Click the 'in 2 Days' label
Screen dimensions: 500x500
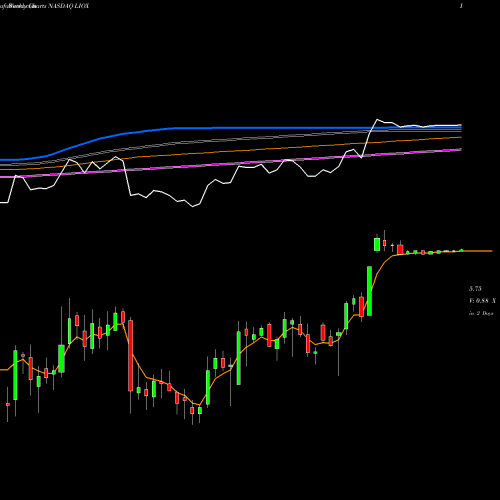pos(481,313)
